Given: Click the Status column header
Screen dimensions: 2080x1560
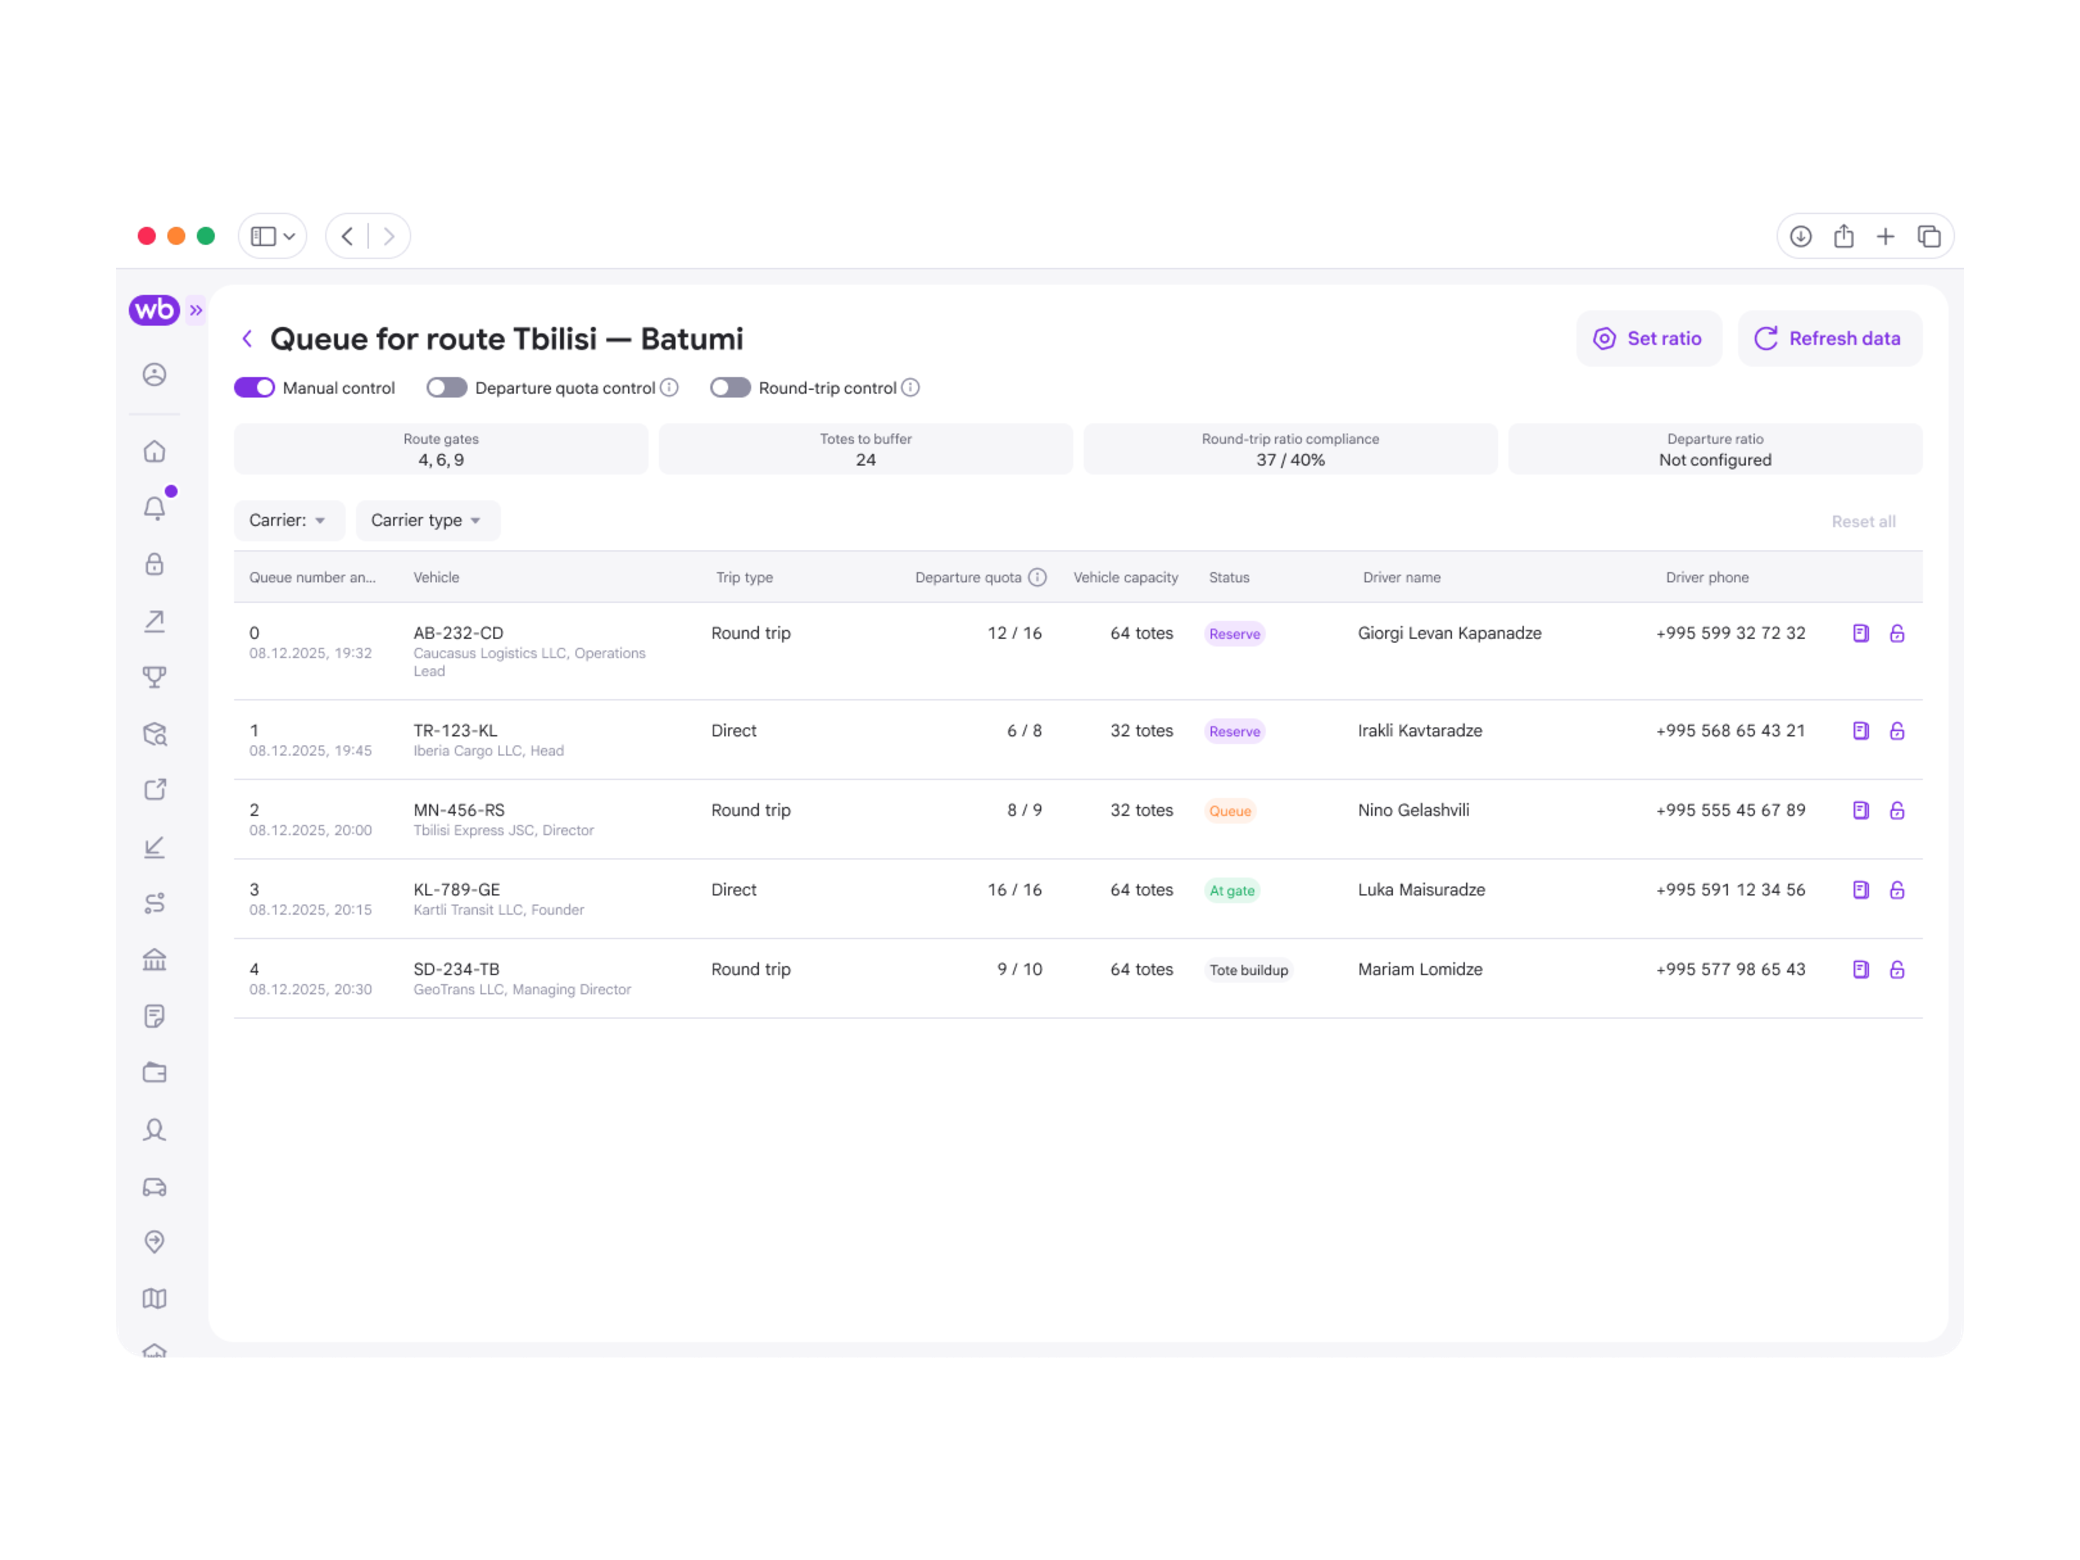Looking at the screenshot, I should click(x=1229, y=577).
